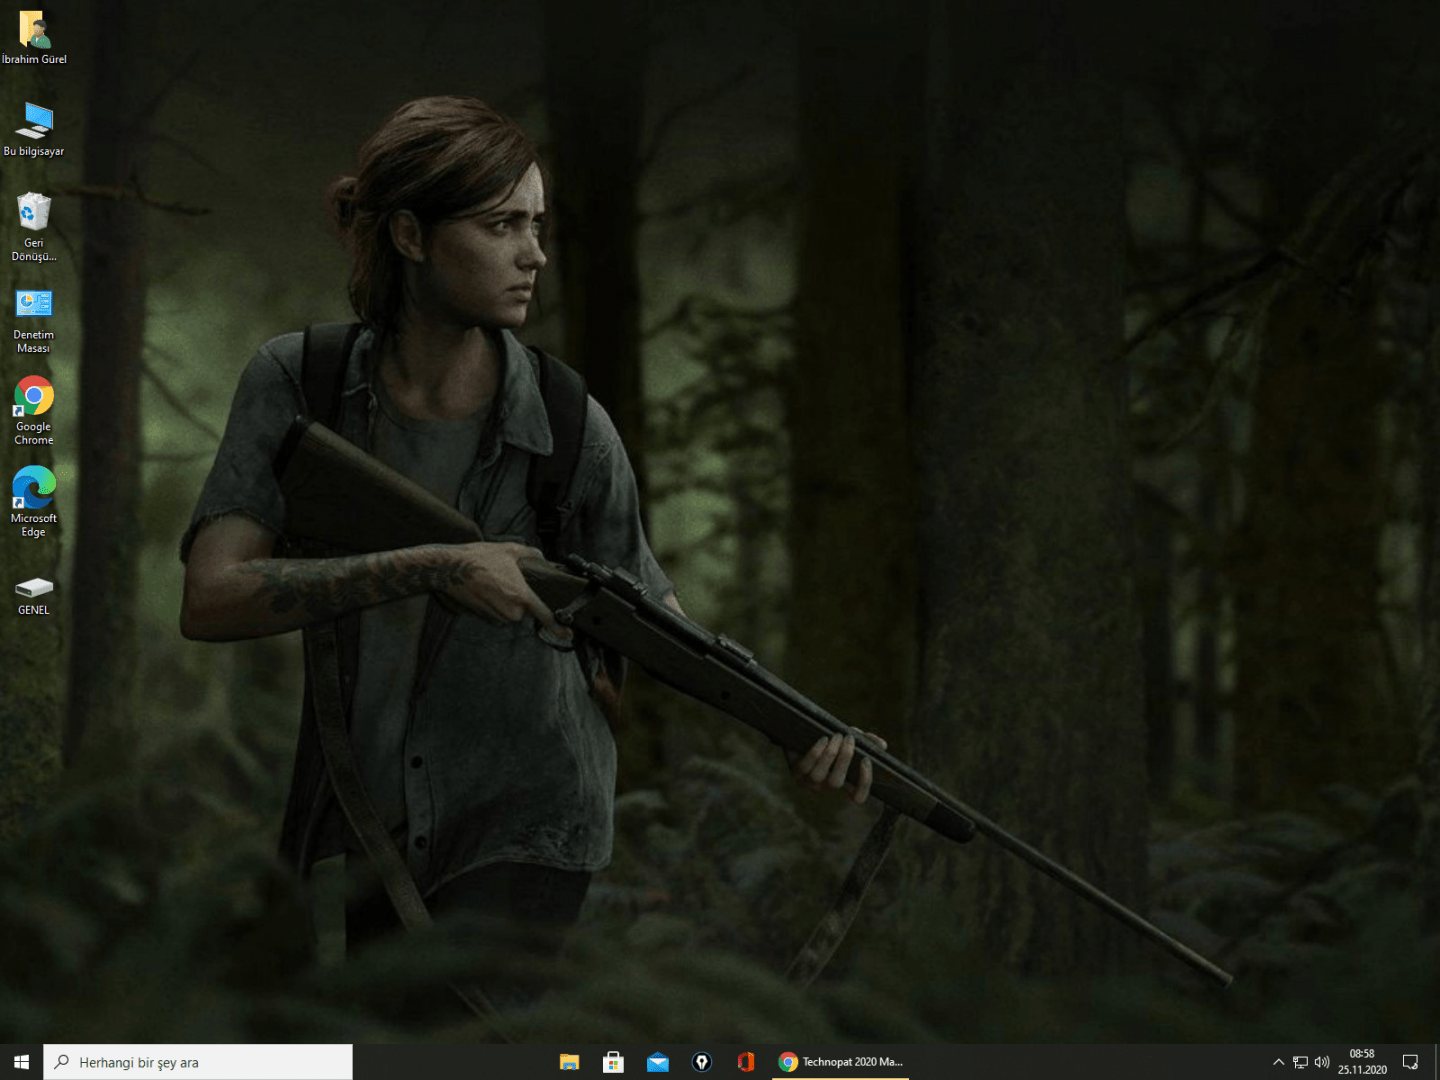Open the volume control tray icon
This screenshot has width=1440, height=1080.
1322,1062
